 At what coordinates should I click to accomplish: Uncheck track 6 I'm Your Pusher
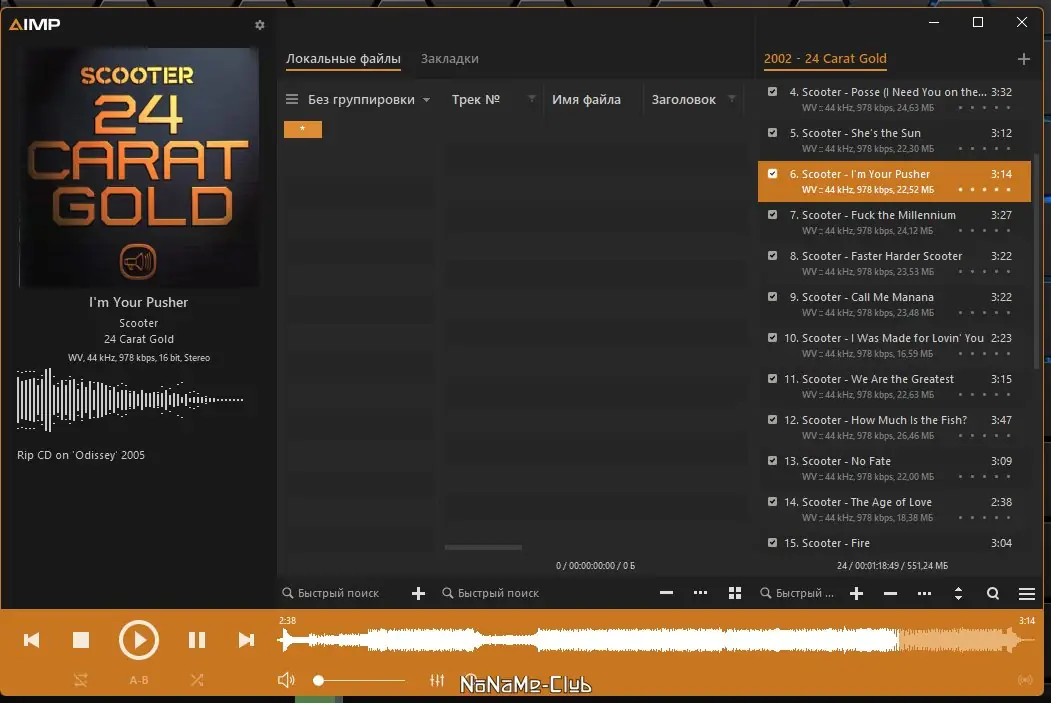point(772,174)
